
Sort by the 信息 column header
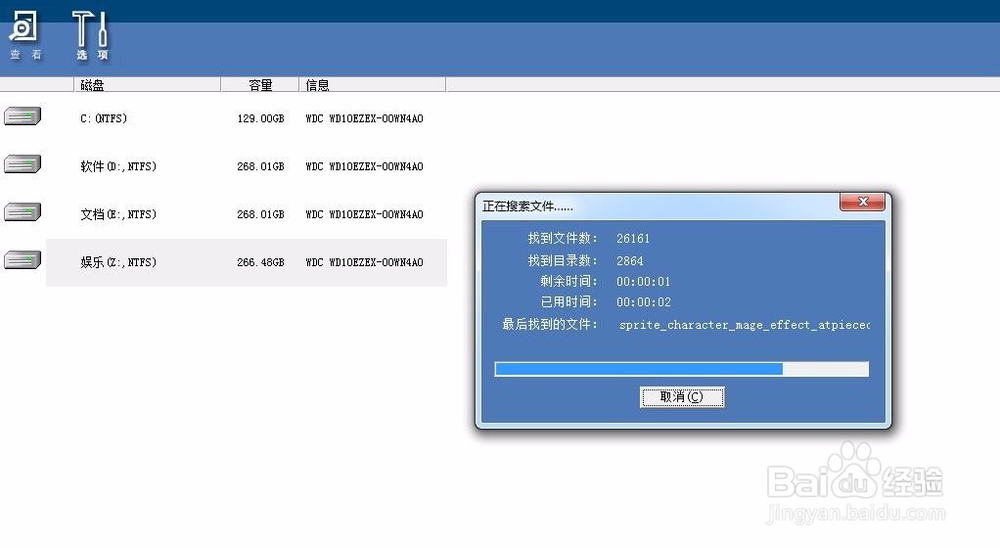[x=372, y=85]
